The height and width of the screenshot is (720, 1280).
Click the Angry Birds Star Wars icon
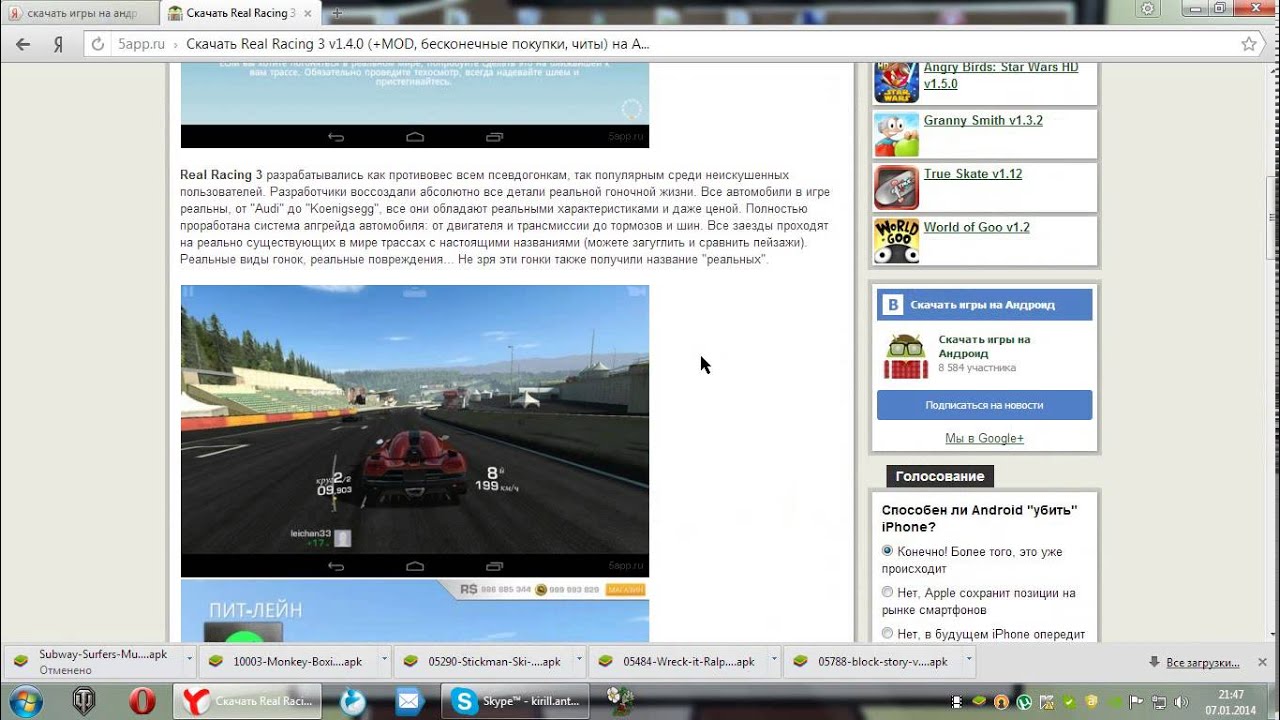tap(896, 82)
